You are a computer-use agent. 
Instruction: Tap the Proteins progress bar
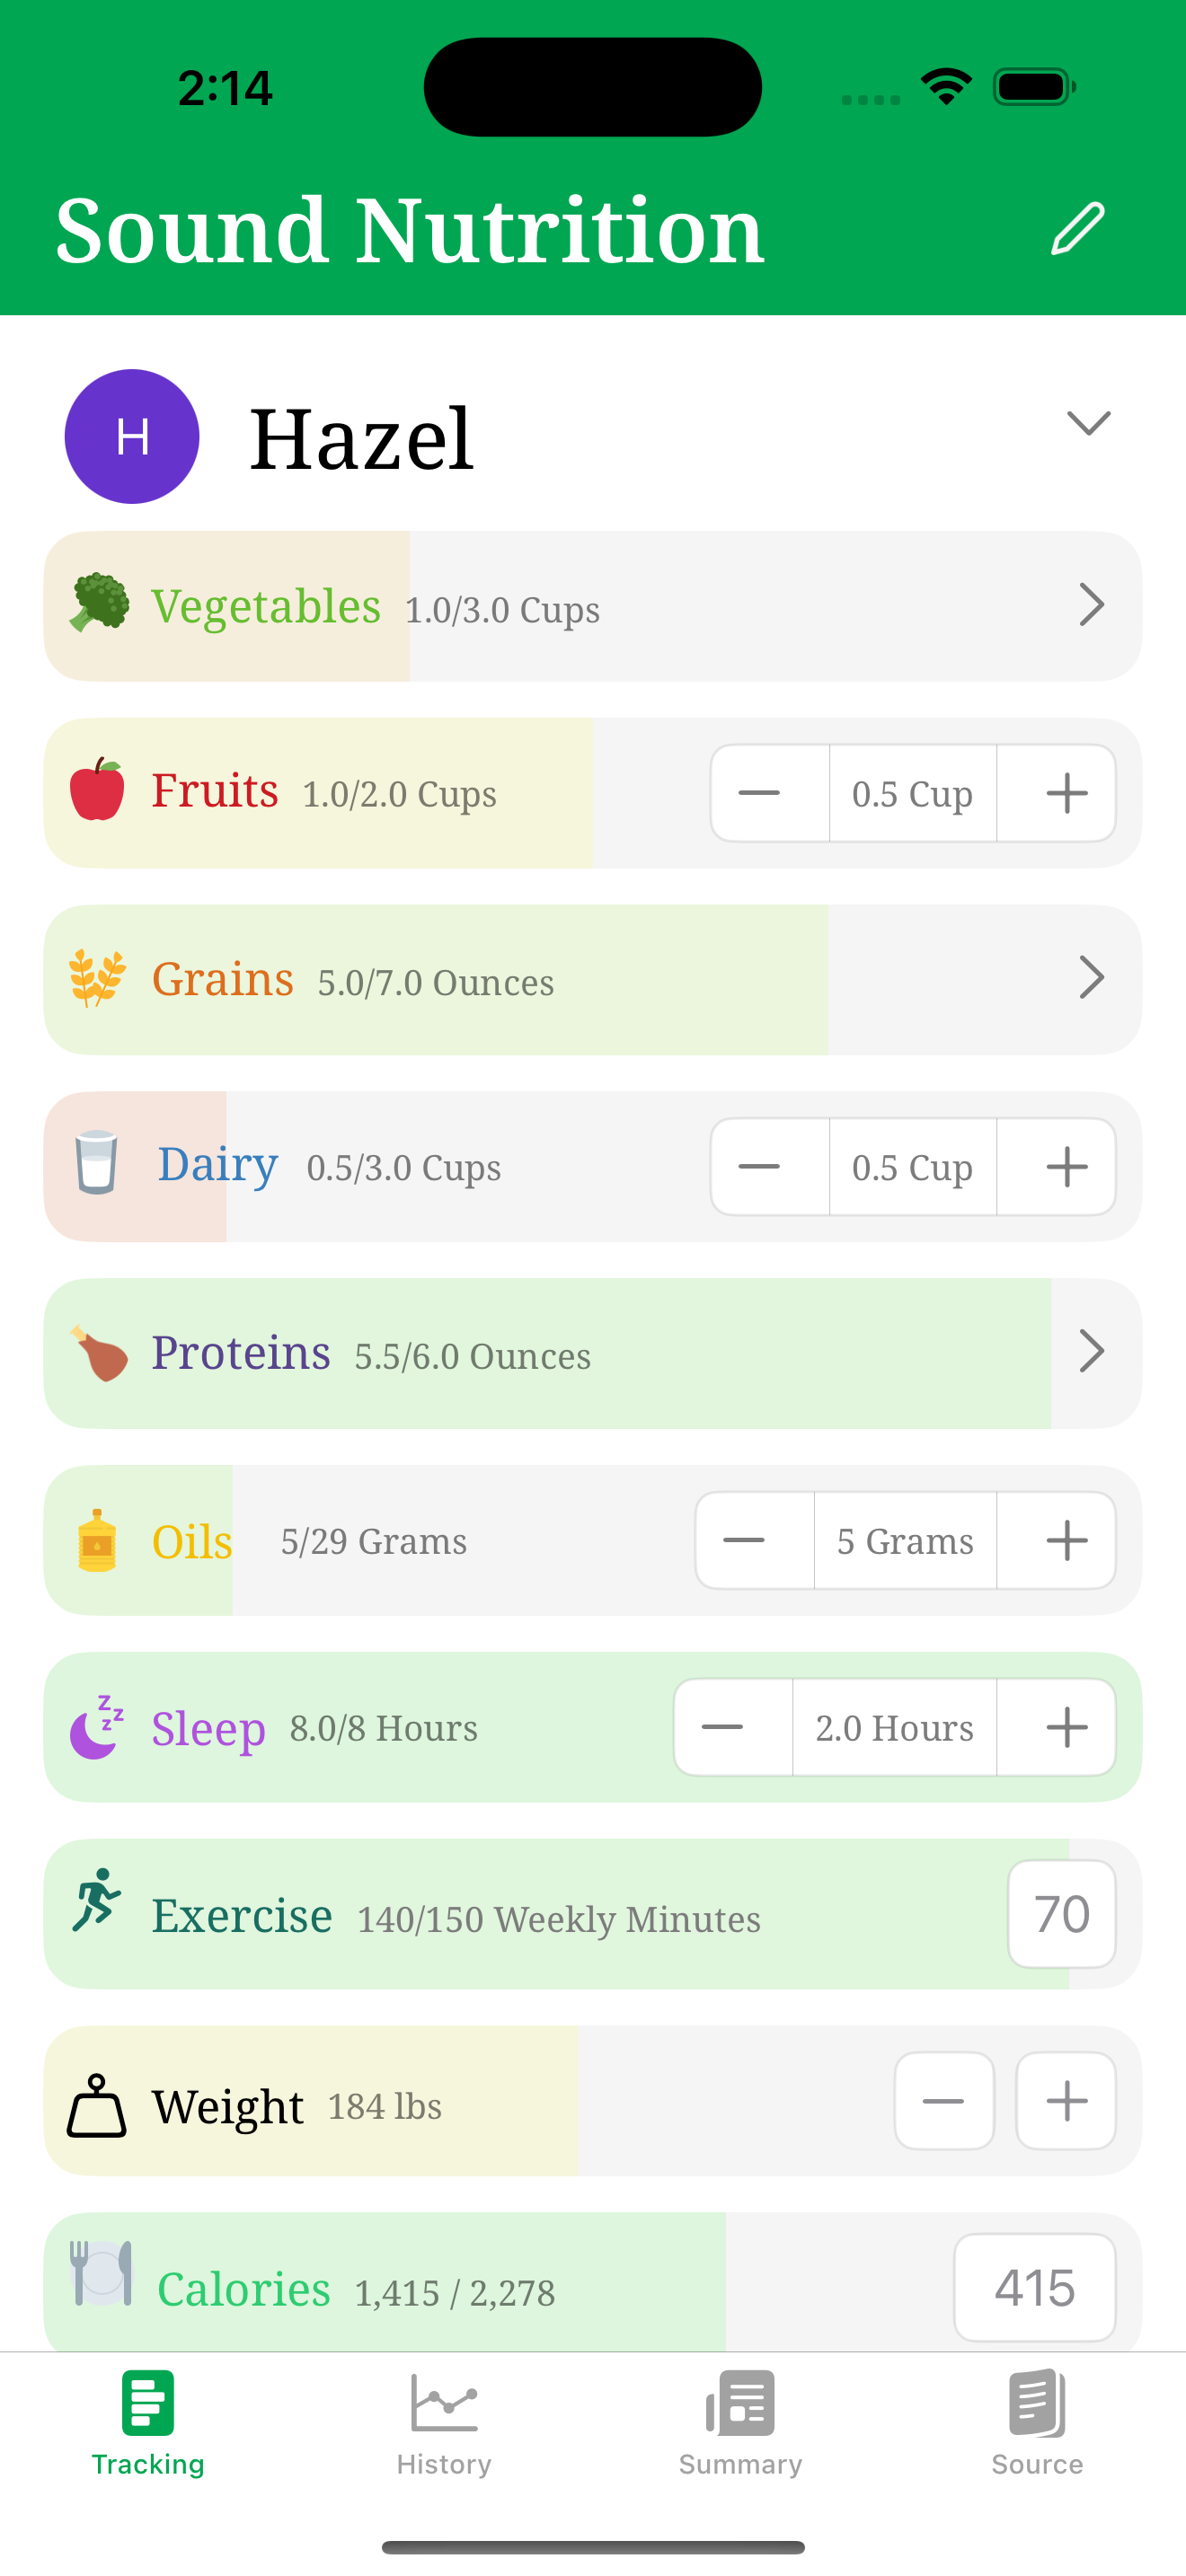pos(593,1354)
